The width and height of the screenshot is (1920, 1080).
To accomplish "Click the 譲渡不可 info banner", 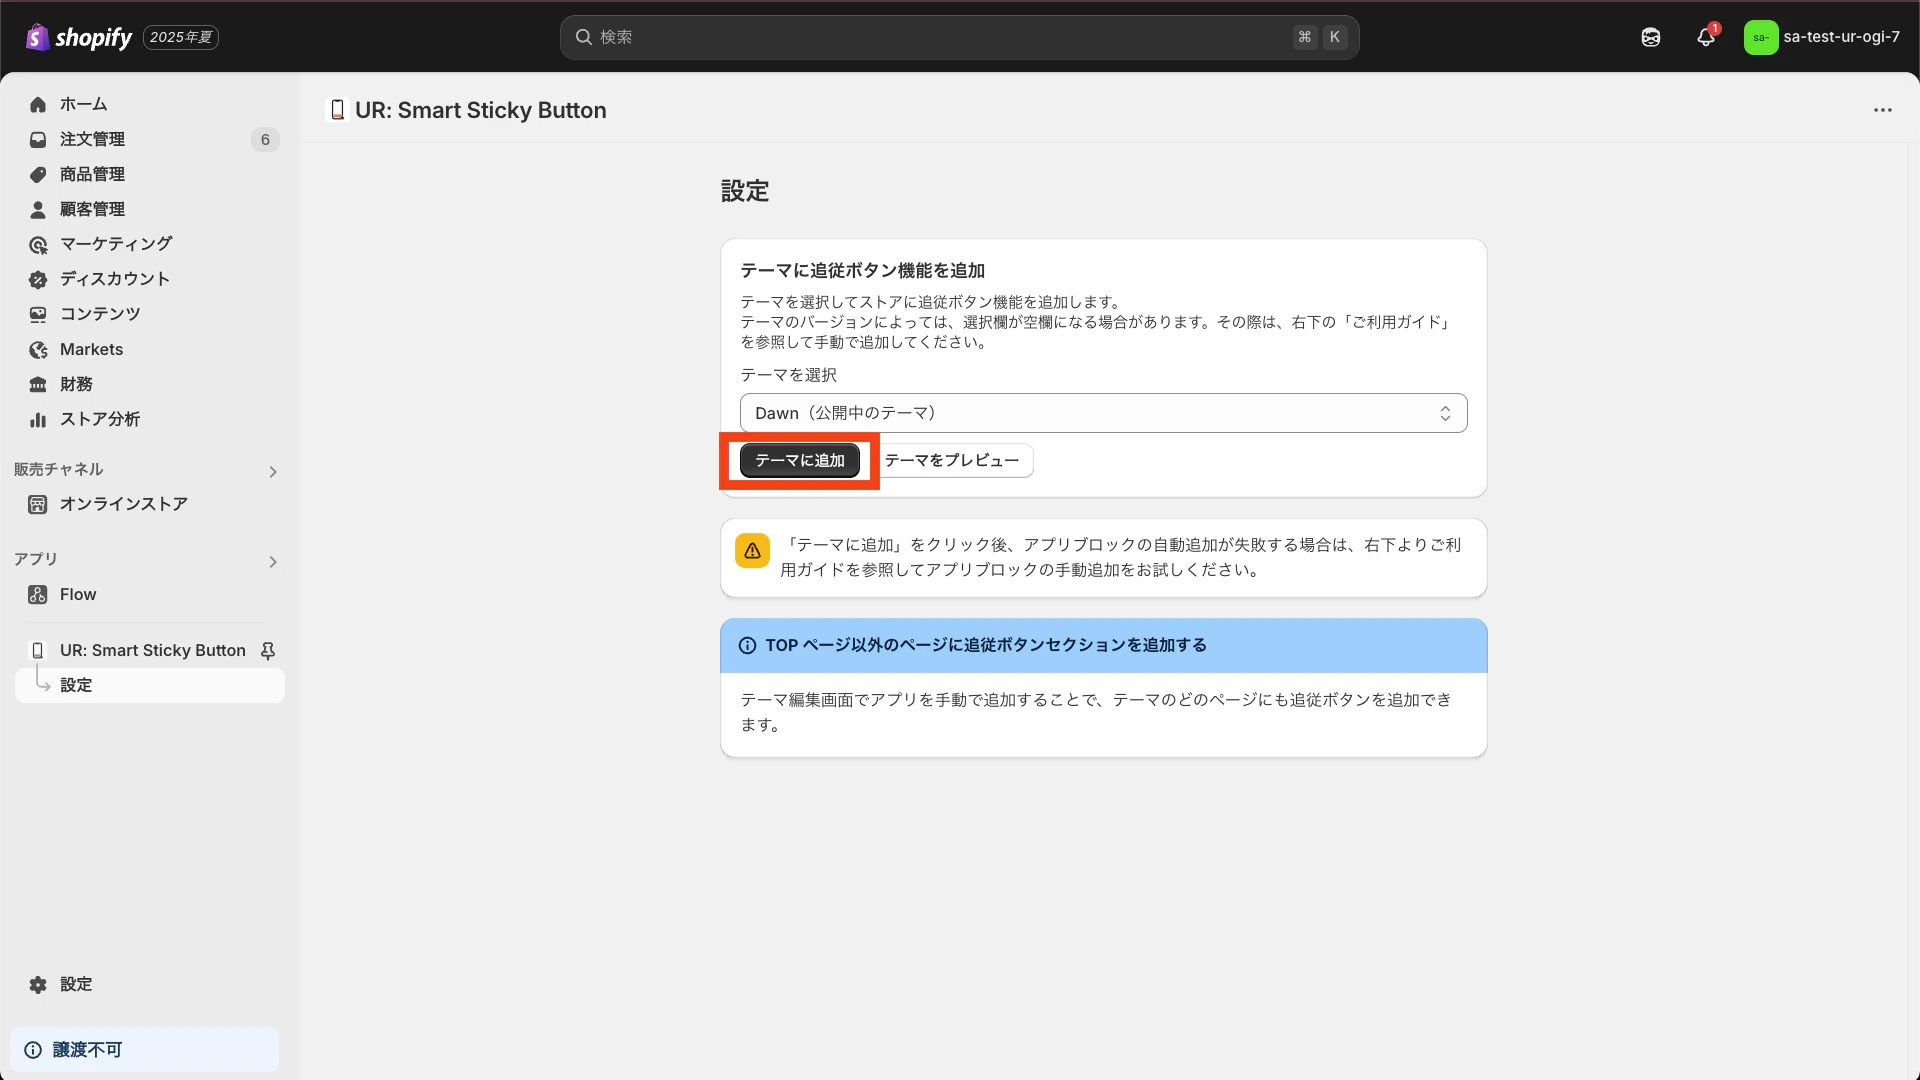I will [145, 1049].
